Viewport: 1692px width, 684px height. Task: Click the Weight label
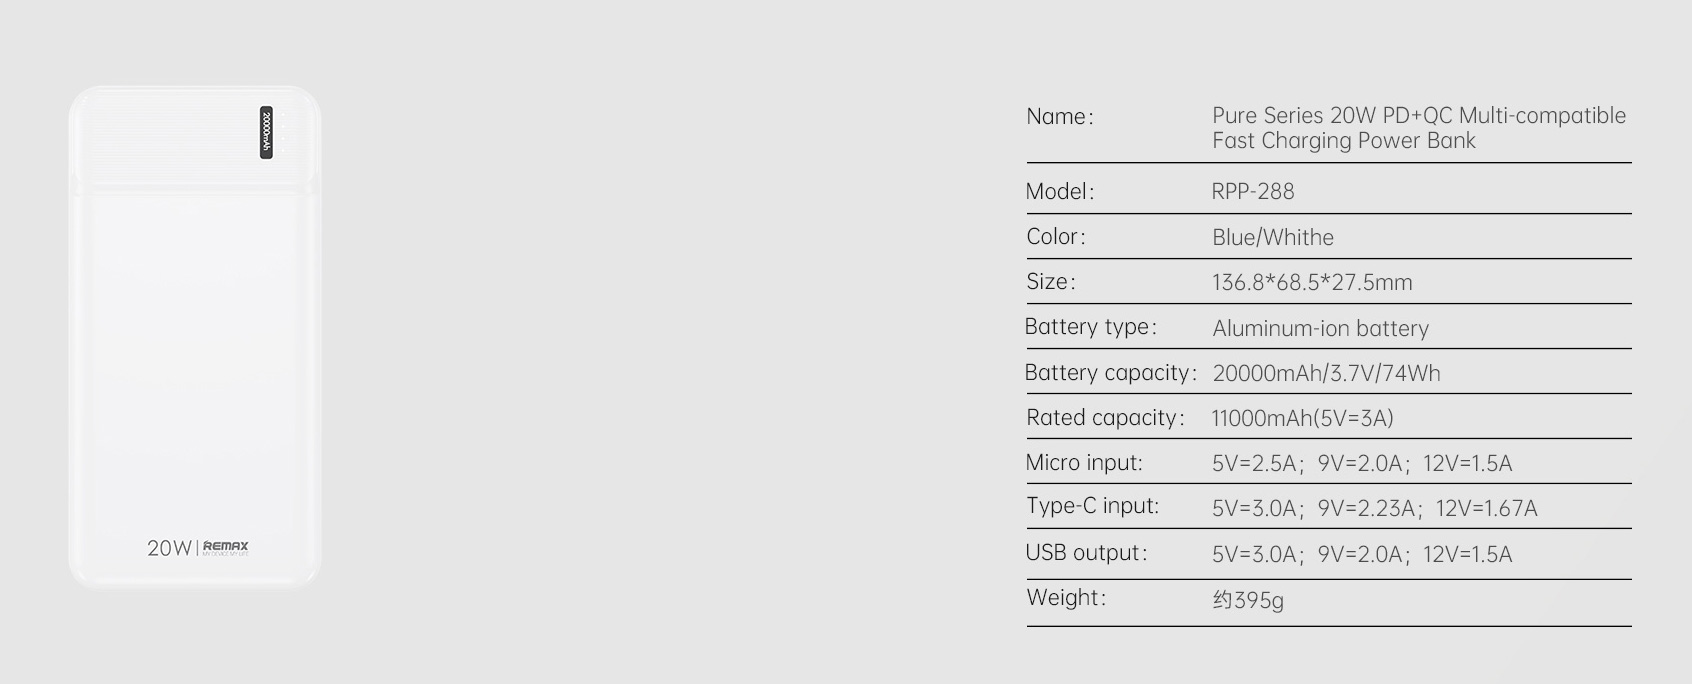[x=1066, y=598]
